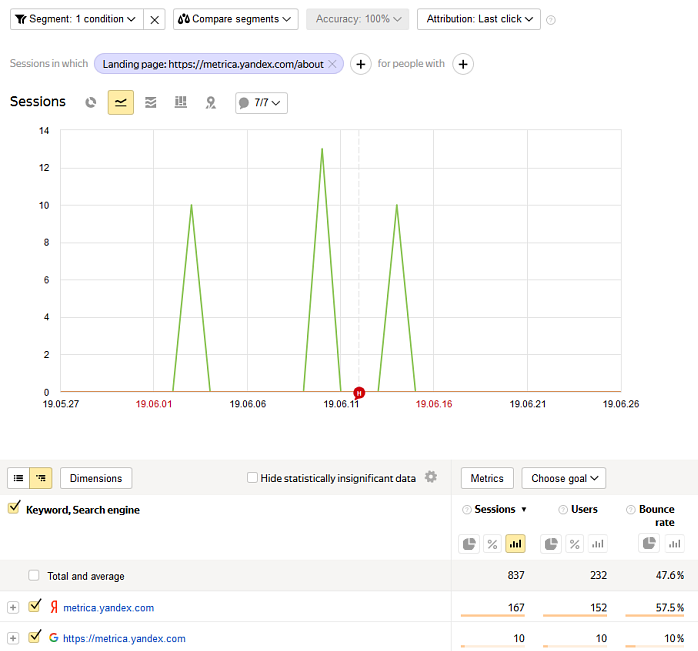Toggle Hide statistically insignificant data checkbox
The width and height of the screenshot is (698, 651).
pos(252,478)
